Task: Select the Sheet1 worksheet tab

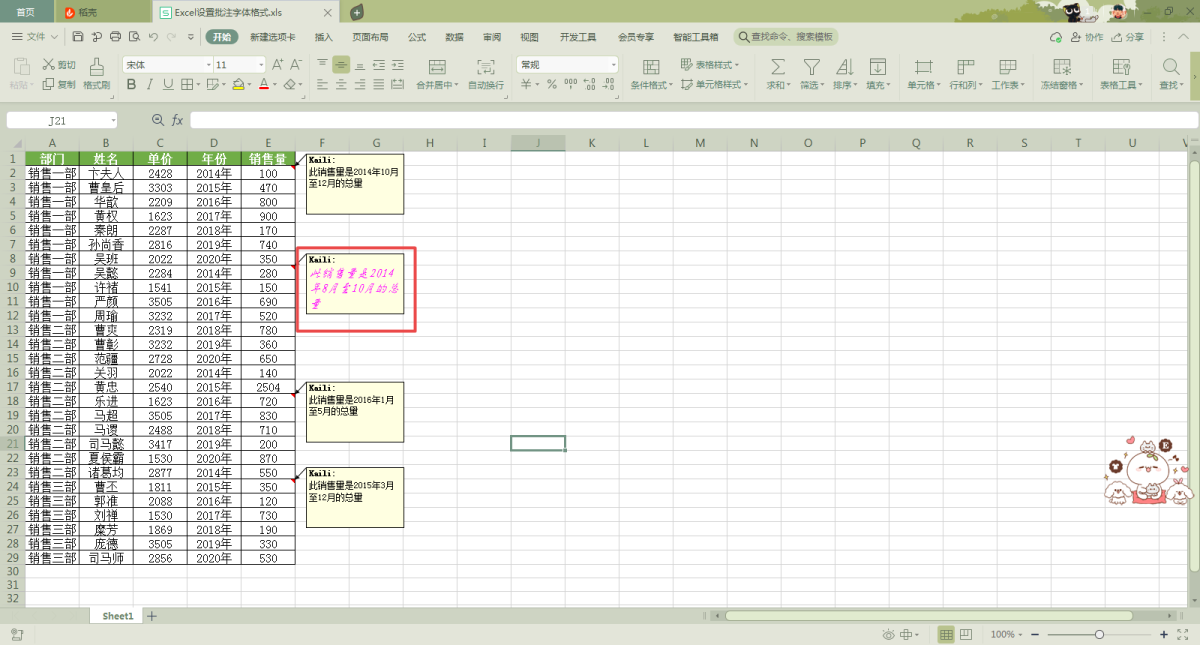Action: (x=117, y=616)
